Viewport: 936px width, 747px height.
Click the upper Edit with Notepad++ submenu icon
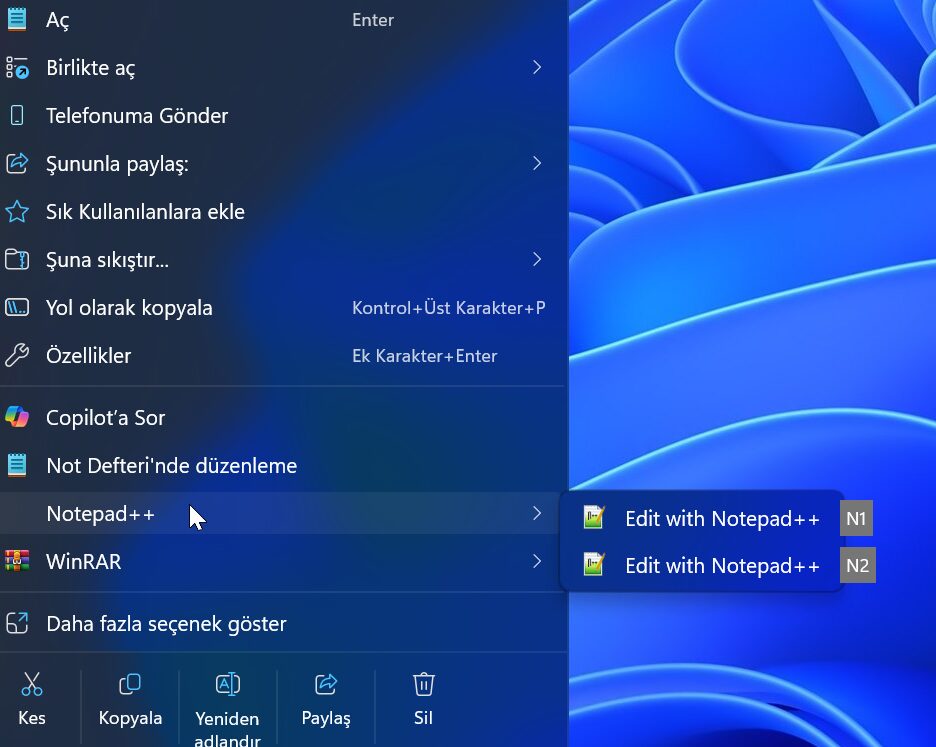pyautogui.click(x=594, y=518)
